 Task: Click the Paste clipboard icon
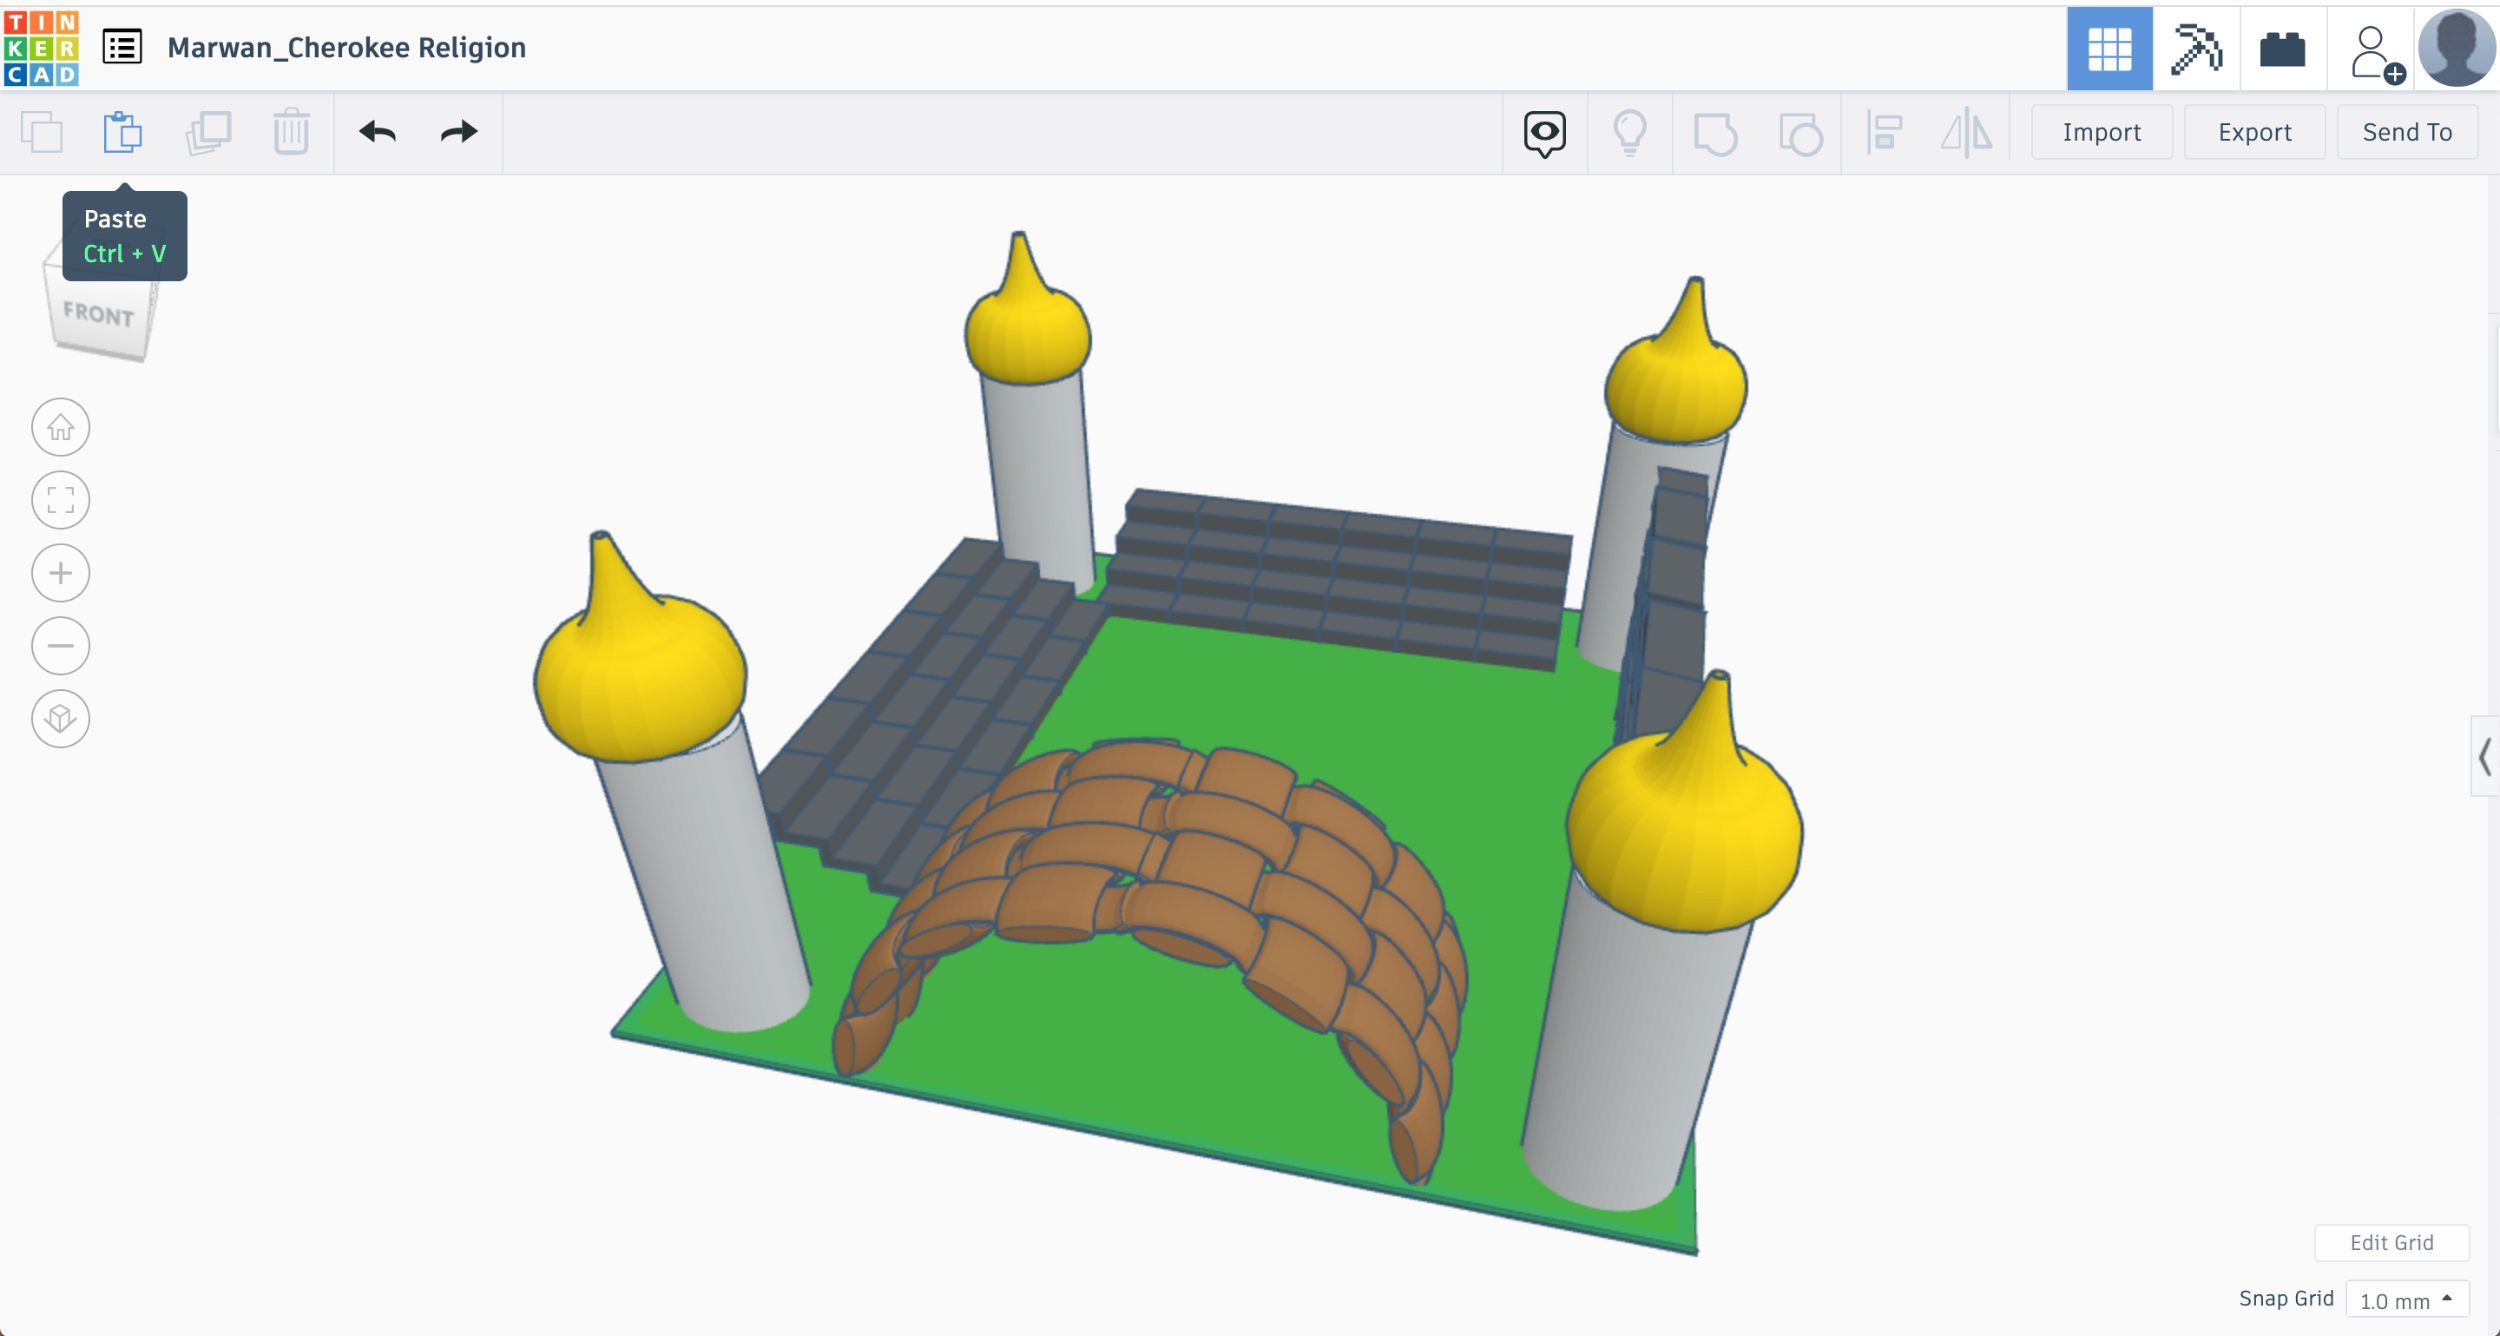point(123,132)
